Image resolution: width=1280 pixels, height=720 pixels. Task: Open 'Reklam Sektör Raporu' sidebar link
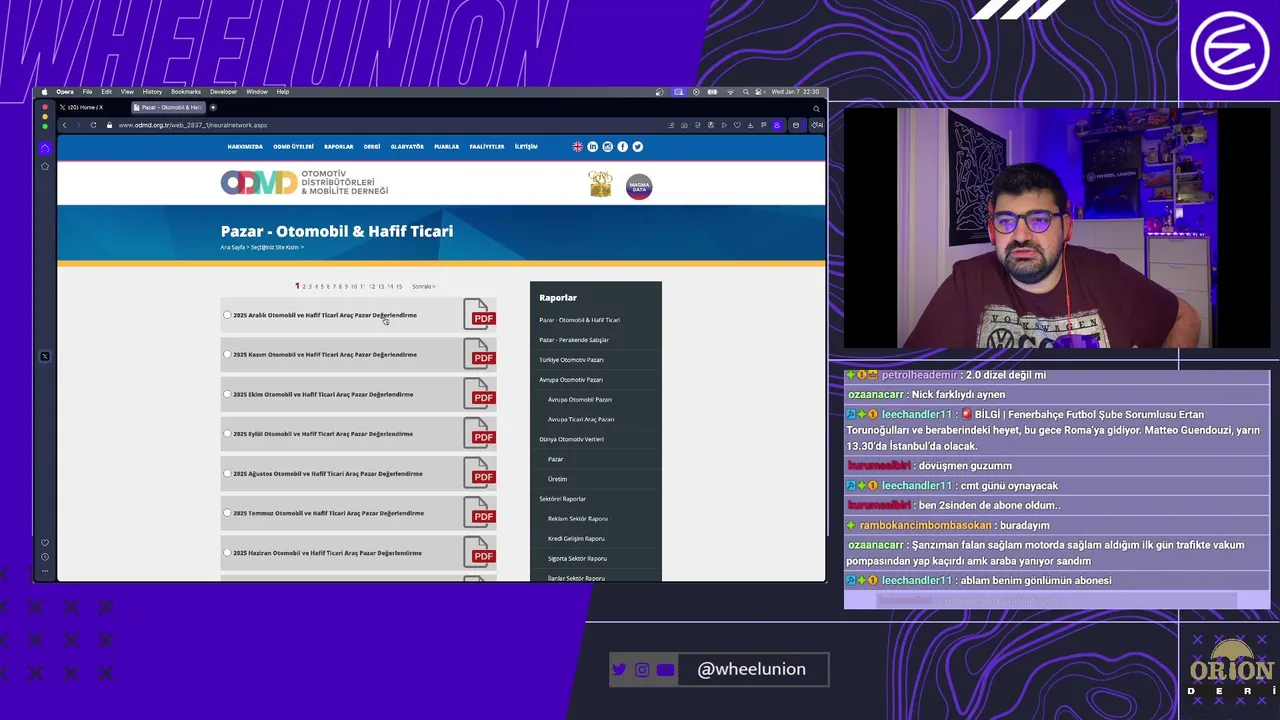tap(578, 518)
